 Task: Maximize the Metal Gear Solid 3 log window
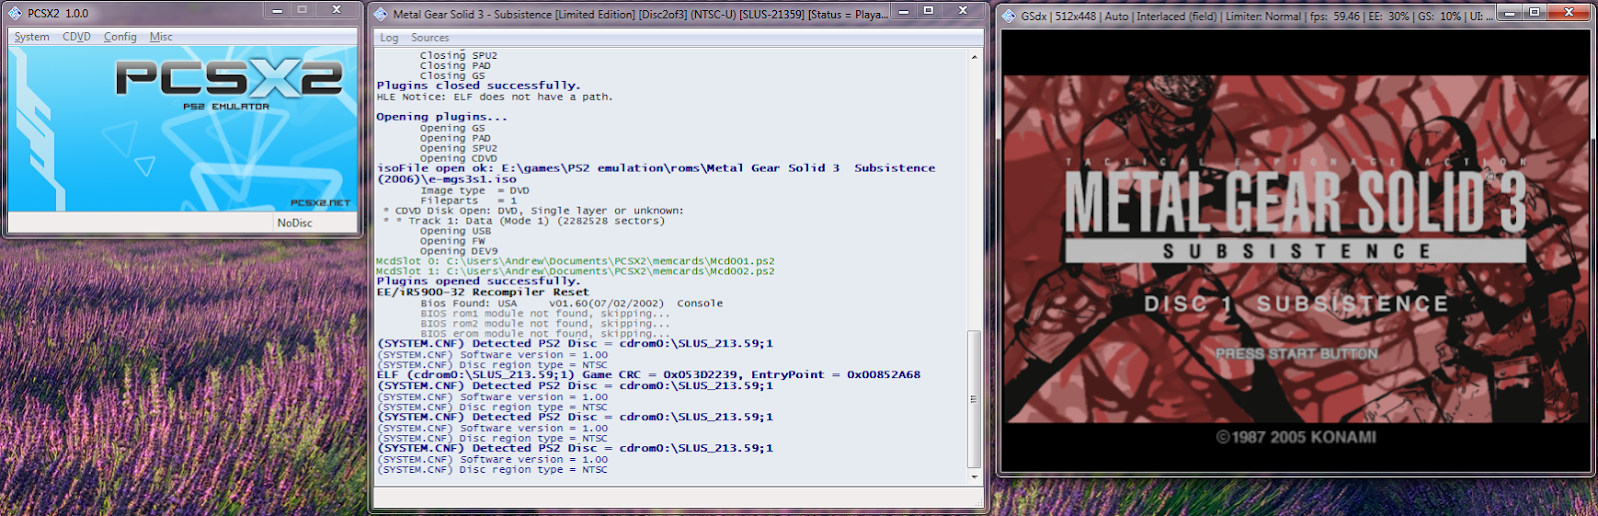coord(928,11)
